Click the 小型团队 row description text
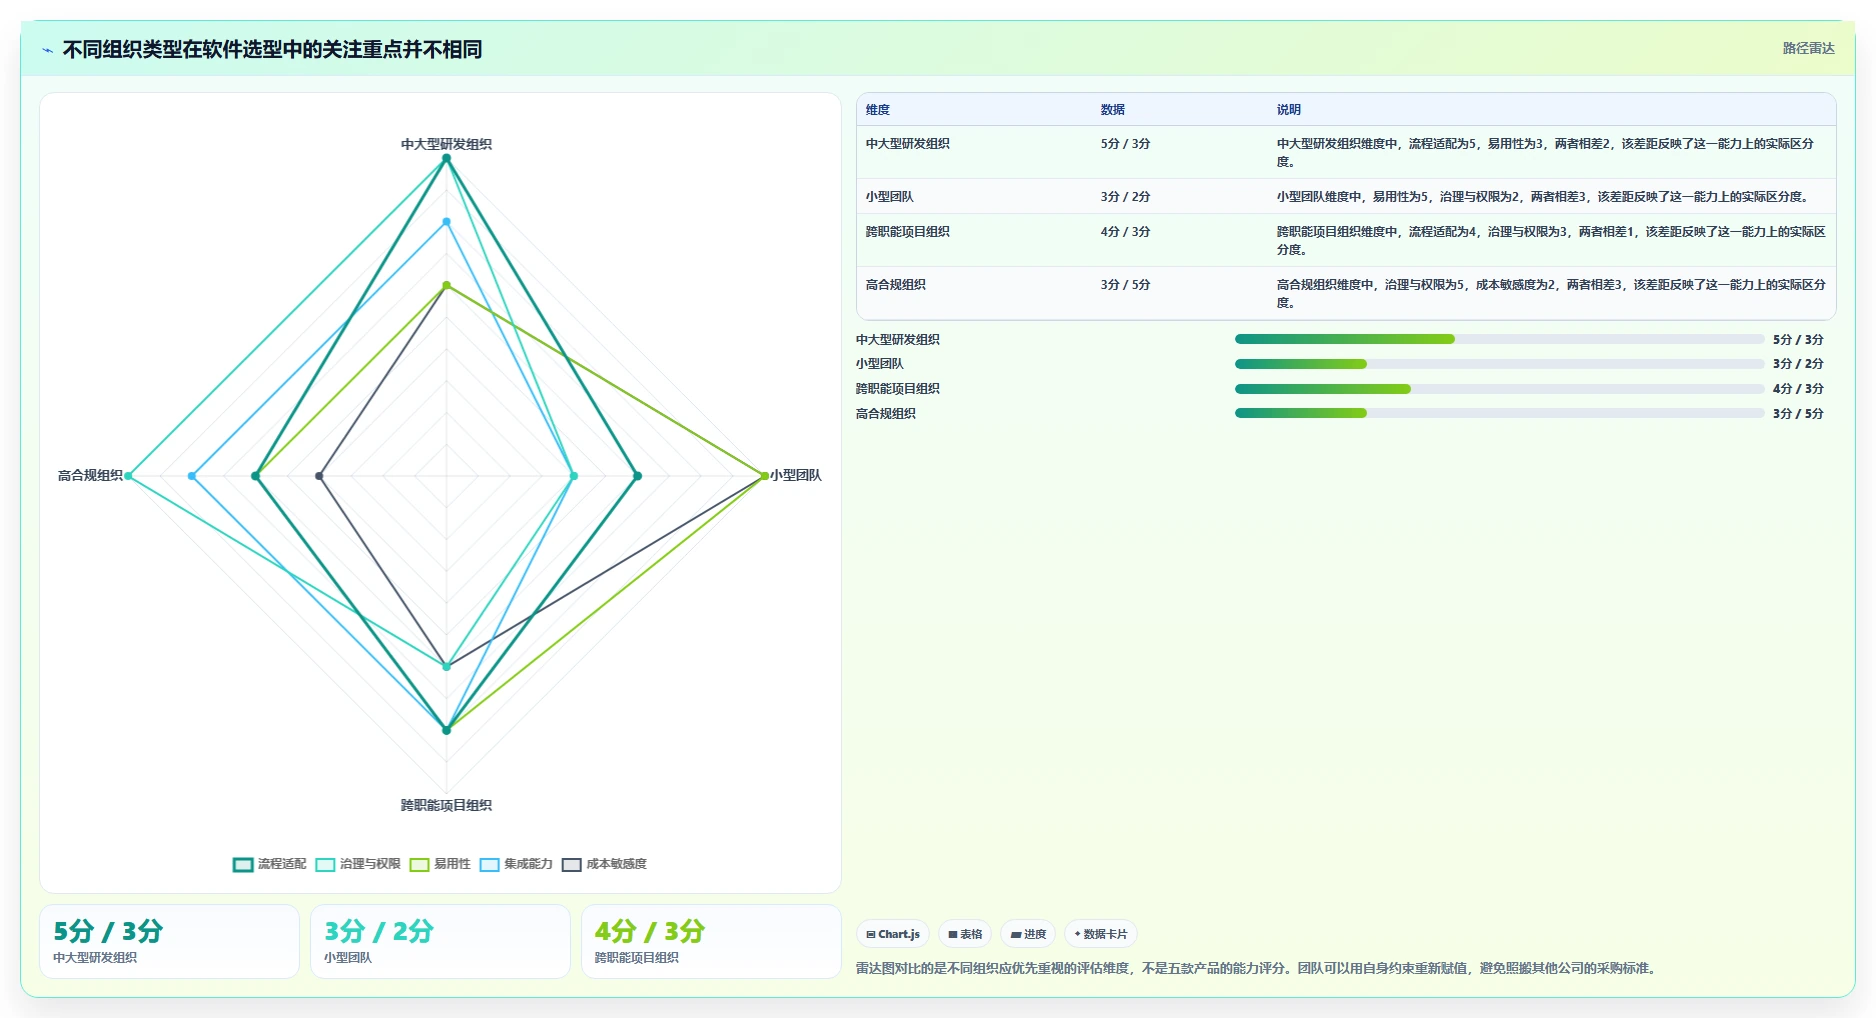Image resolution: width=1876 pixels, height=1018 pixels. (x=1544, y=197)
